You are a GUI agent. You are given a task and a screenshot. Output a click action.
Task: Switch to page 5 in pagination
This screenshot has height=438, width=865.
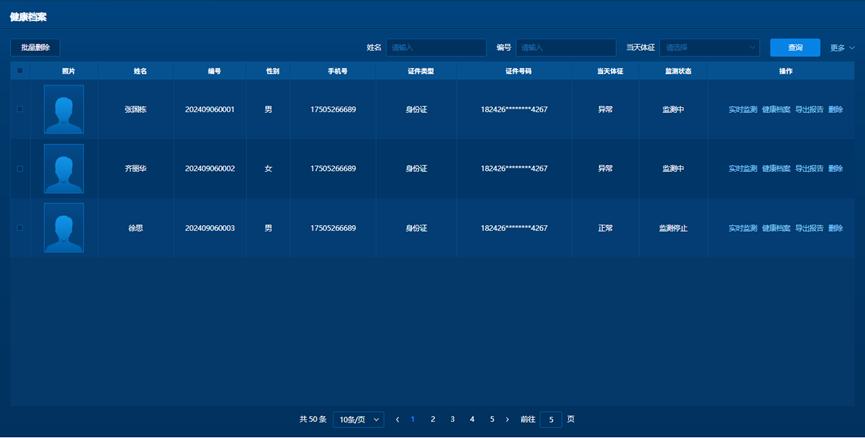[x=491, y=420]
